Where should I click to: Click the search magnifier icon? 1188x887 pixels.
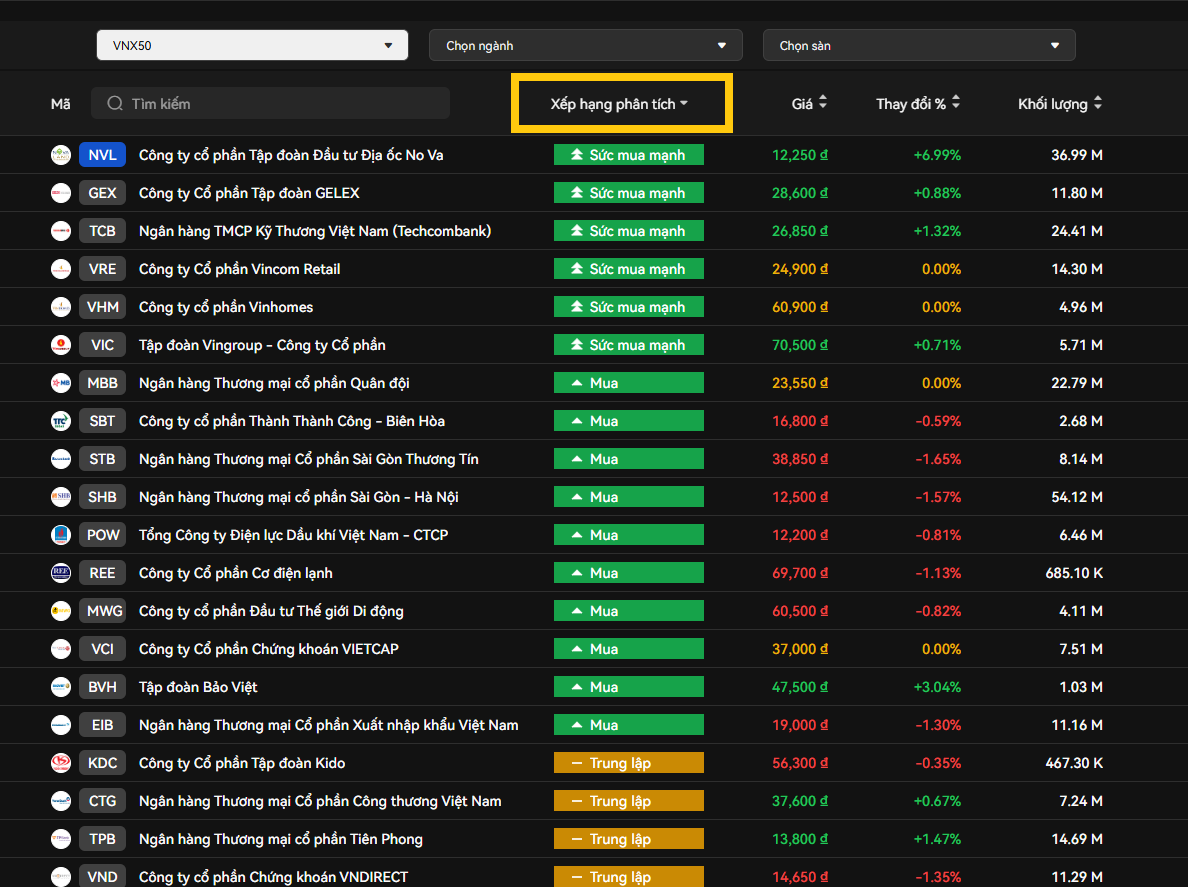click(114, 103)
